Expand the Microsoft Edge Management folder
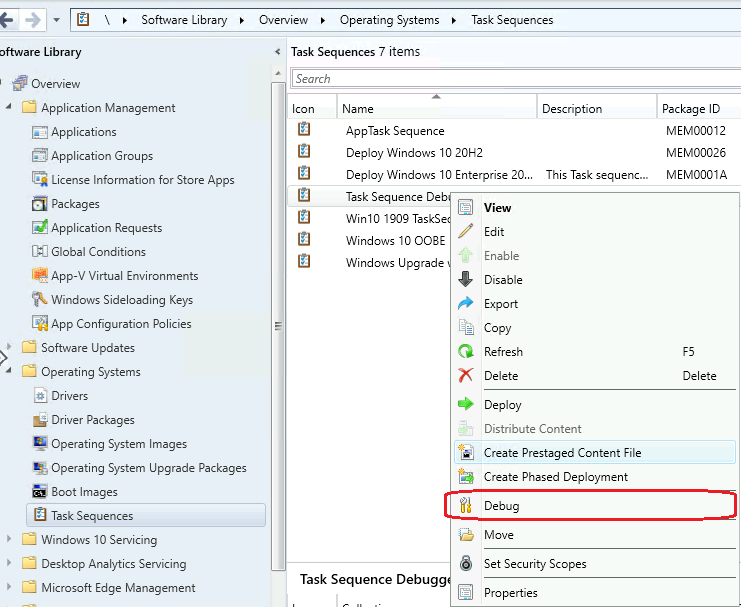The image size is (741, 607). (9, 587)
